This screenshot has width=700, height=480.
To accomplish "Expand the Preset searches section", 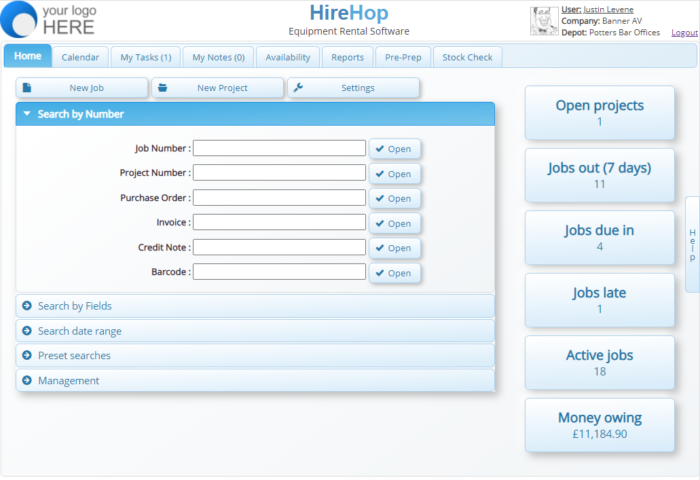I will (255, 355).
